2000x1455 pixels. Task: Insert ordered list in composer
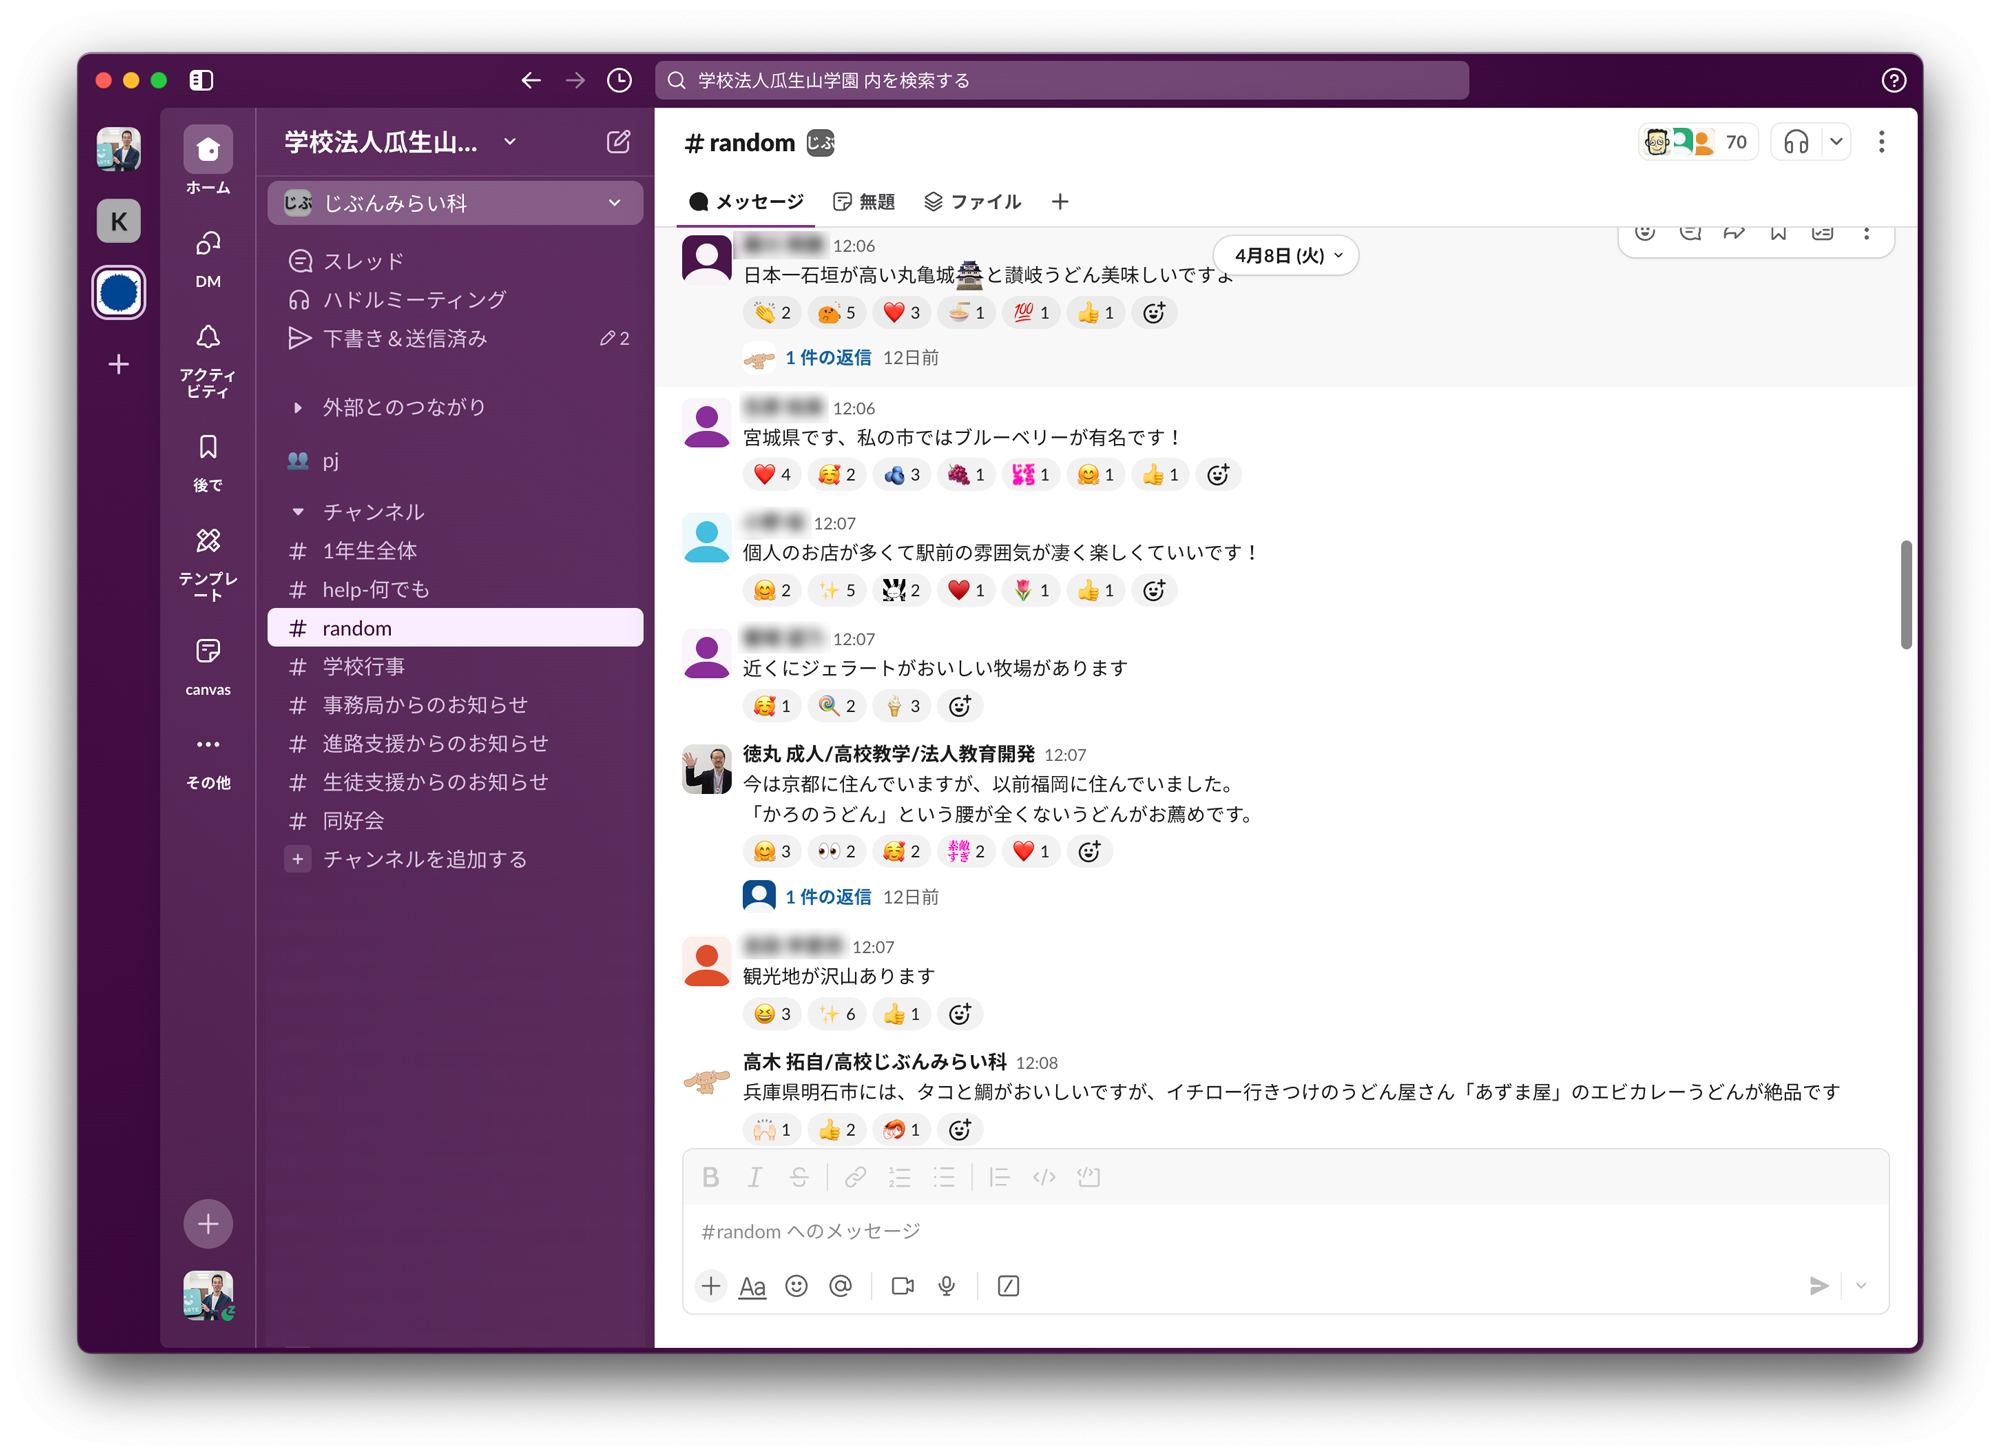coord(899,1177)
